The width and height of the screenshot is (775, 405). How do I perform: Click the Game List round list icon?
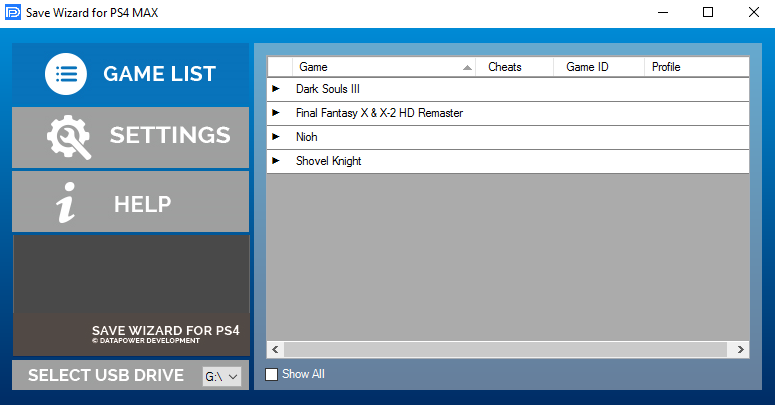pos(66,74)
